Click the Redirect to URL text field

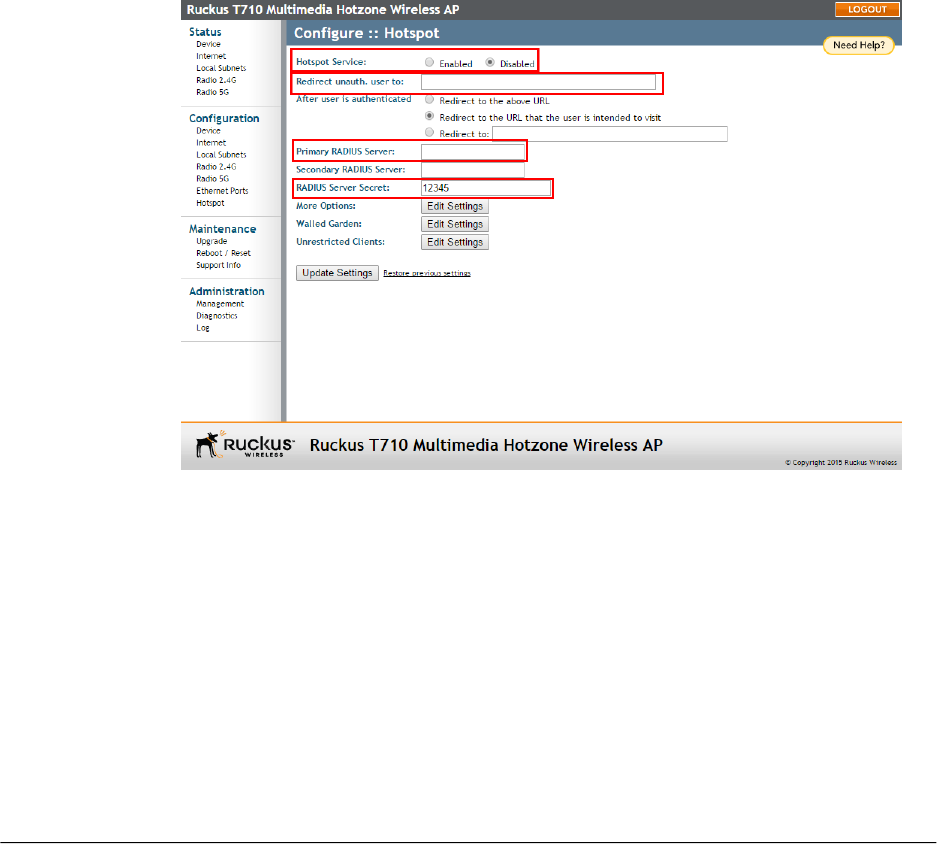610,134
